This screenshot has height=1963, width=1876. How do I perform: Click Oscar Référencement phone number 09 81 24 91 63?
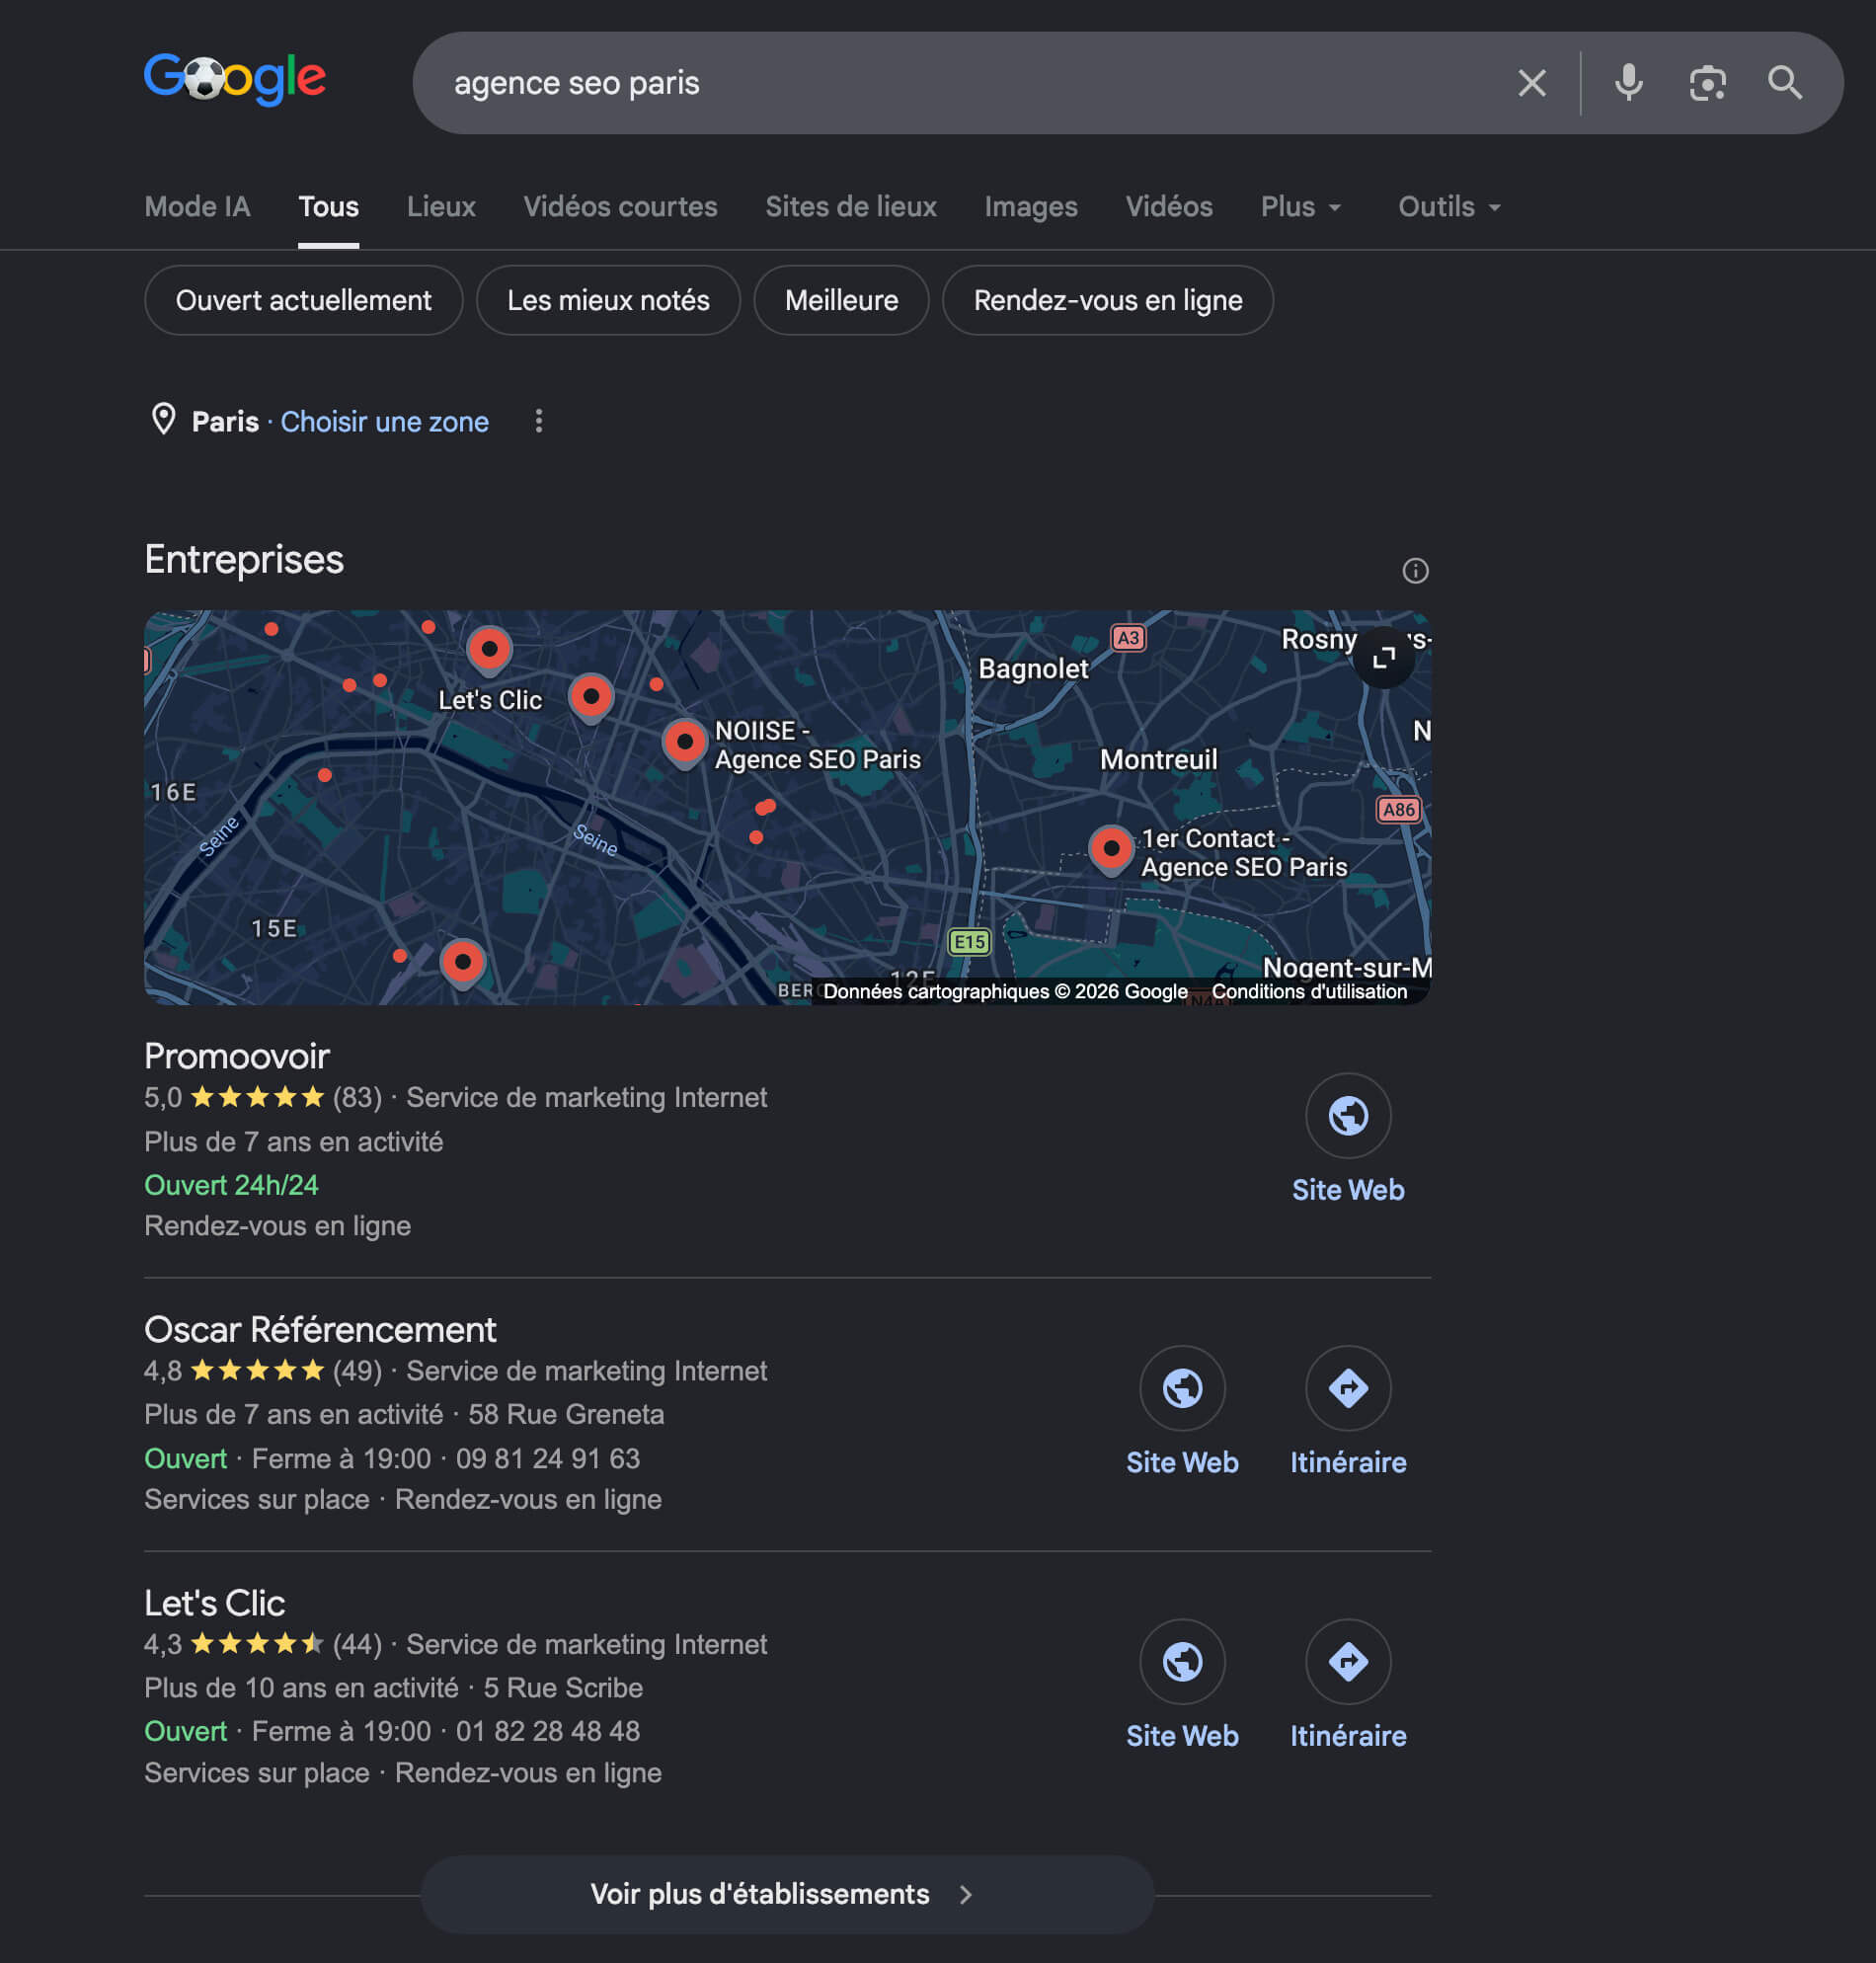pos(548,1458)
